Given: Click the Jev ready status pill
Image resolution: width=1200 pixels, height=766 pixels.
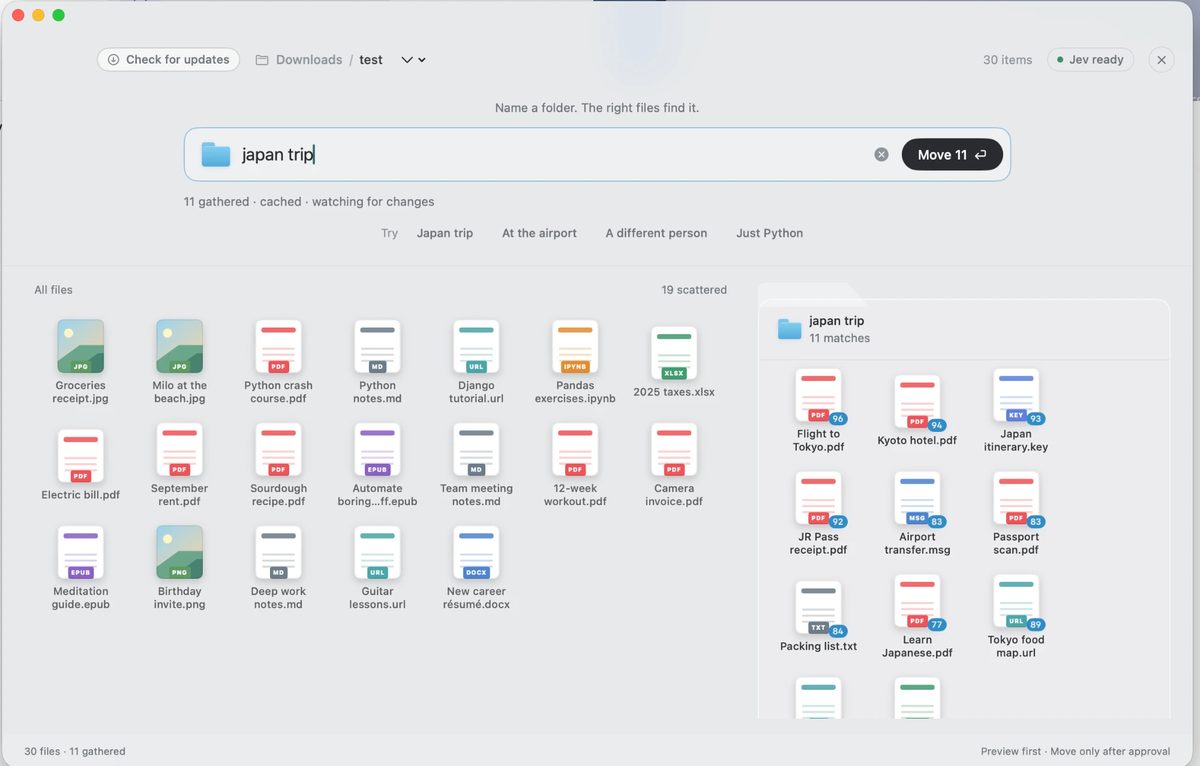Looking at the screenshot, I should coord(1092,60).
